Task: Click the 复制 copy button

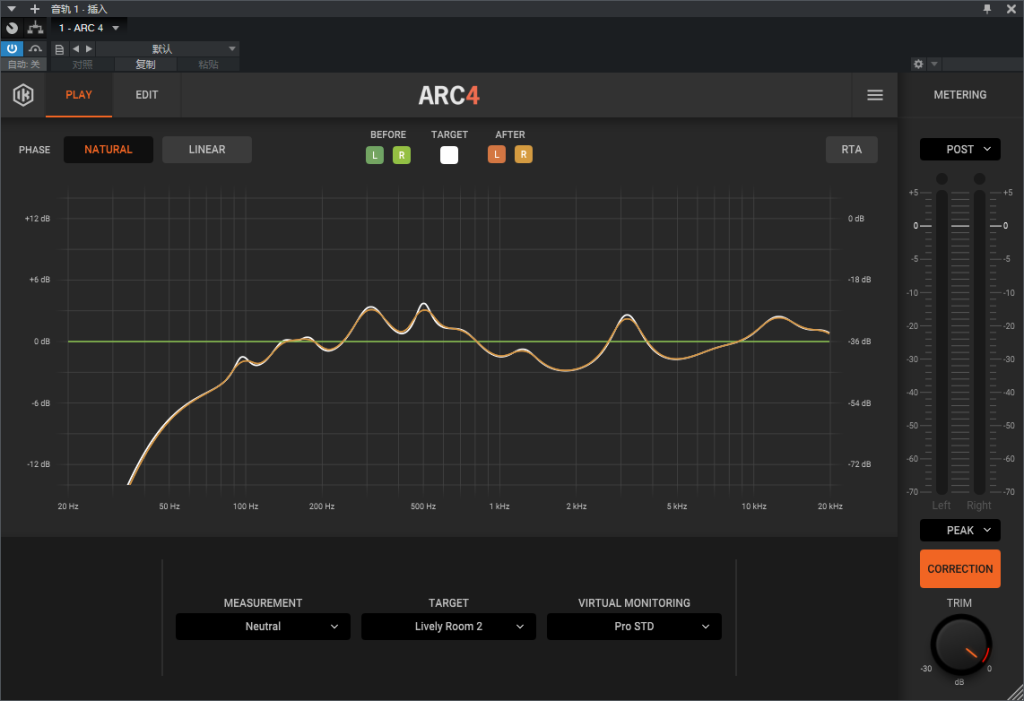Action: coord(145,64)
